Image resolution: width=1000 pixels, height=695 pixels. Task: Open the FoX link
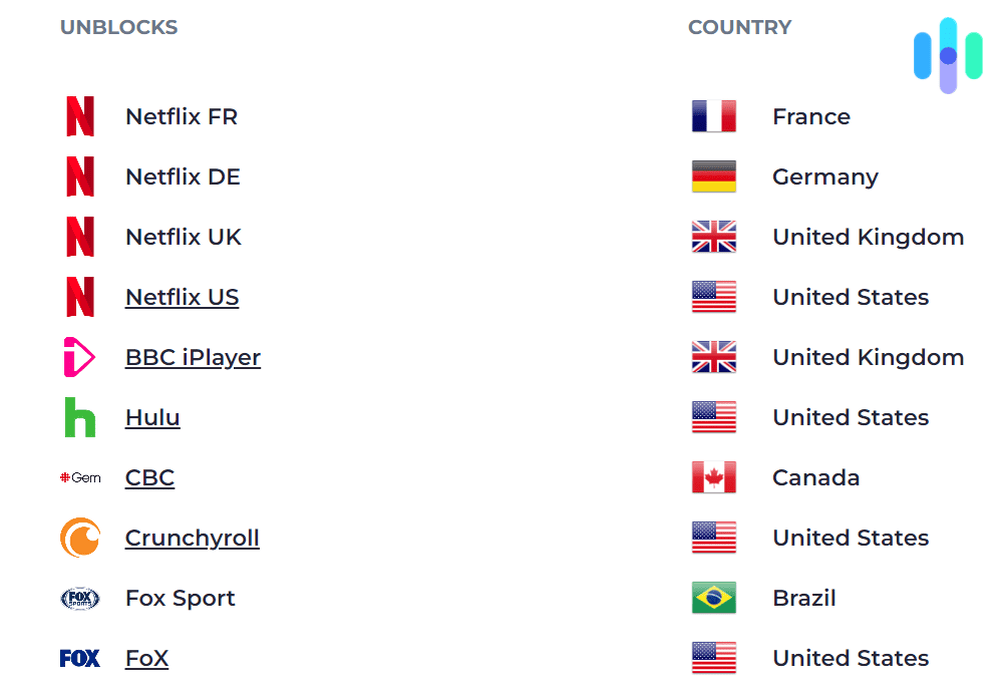pos(147,657)
